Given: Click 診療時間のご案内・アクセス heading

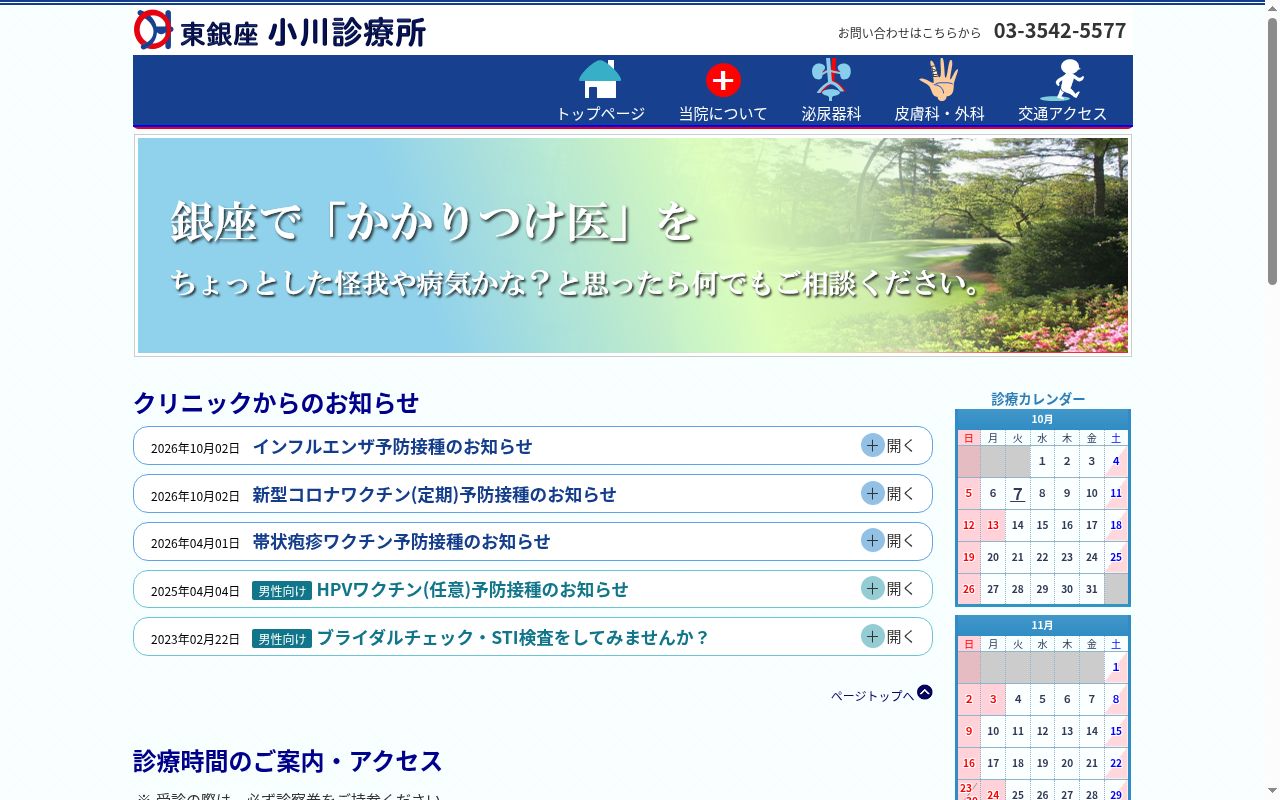Looking at the screenshot, I should click(x=288, y=761).
